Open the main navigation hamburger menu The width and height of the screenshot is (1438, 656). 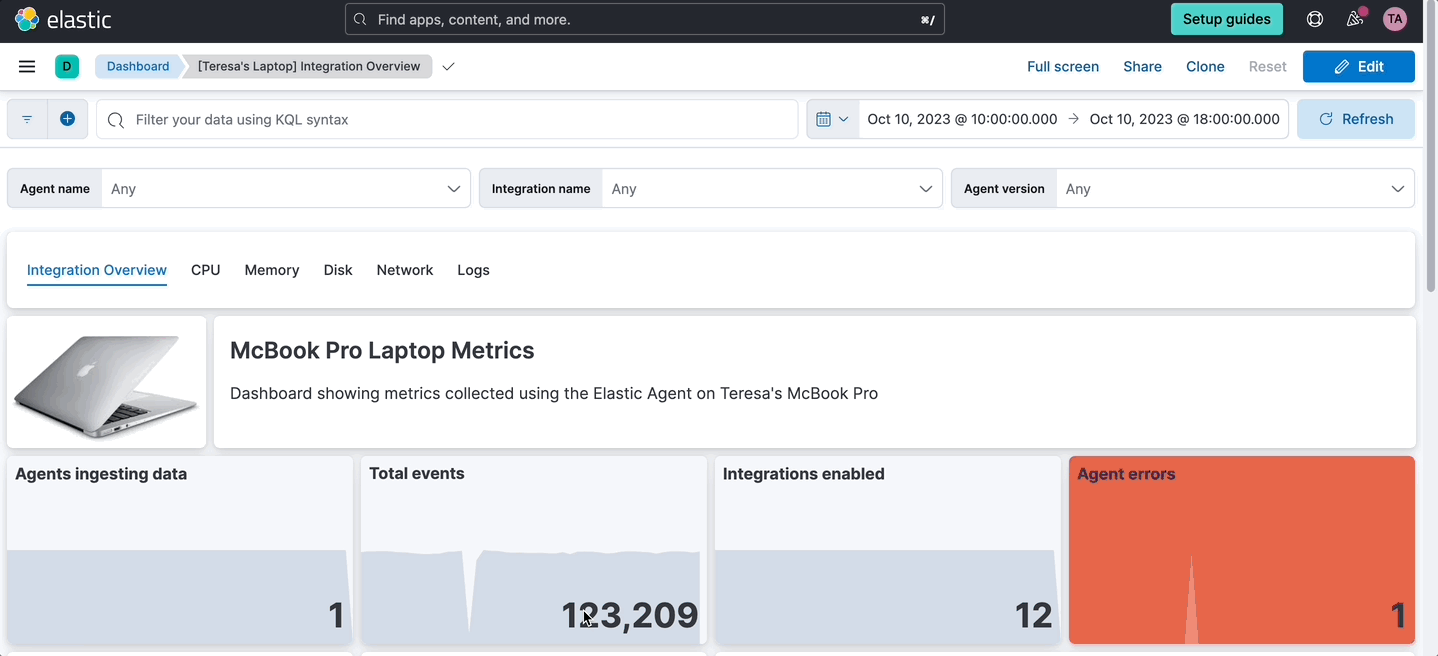(x=26, y=66)
